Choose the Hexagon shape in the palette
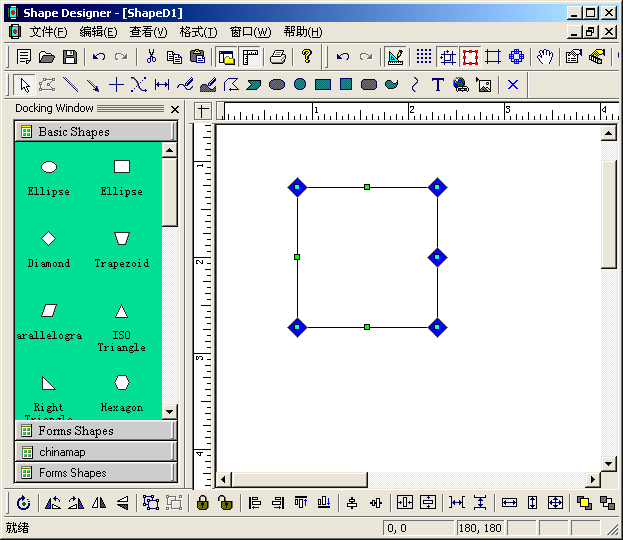Screen dimensions: 623x540 pyautogui.click(x=121, y=383)
